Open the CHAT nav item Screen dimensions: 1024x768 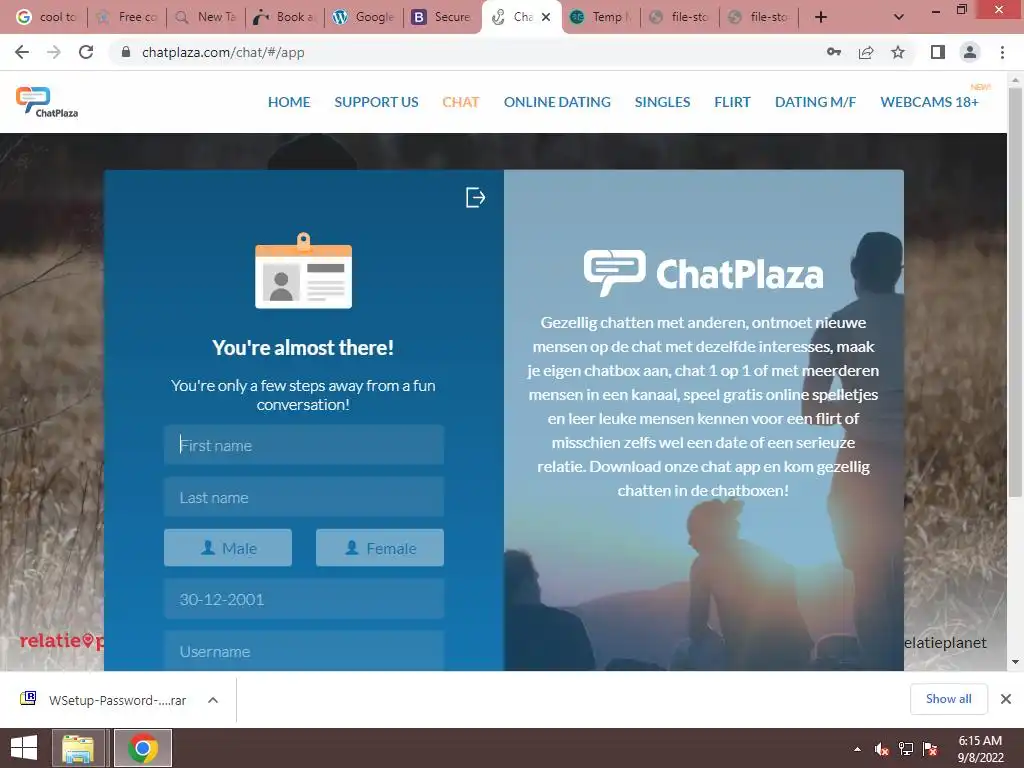[x=461, y=102]
